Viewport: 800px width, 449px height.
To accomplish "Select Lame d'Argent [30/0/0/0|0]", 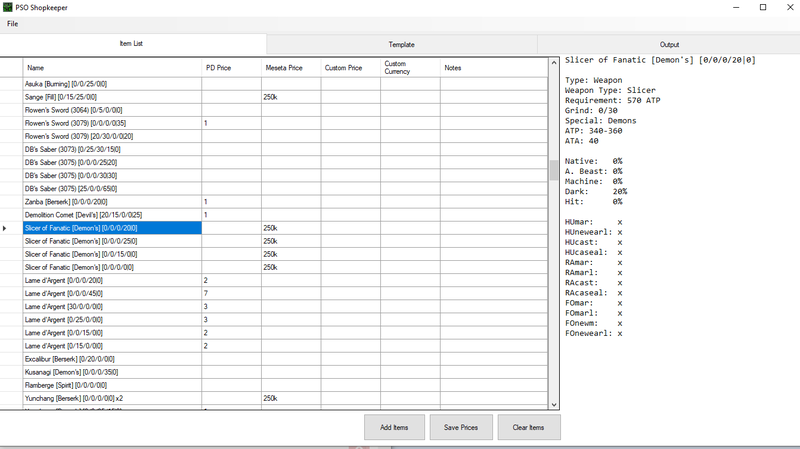I will point(112,307).
